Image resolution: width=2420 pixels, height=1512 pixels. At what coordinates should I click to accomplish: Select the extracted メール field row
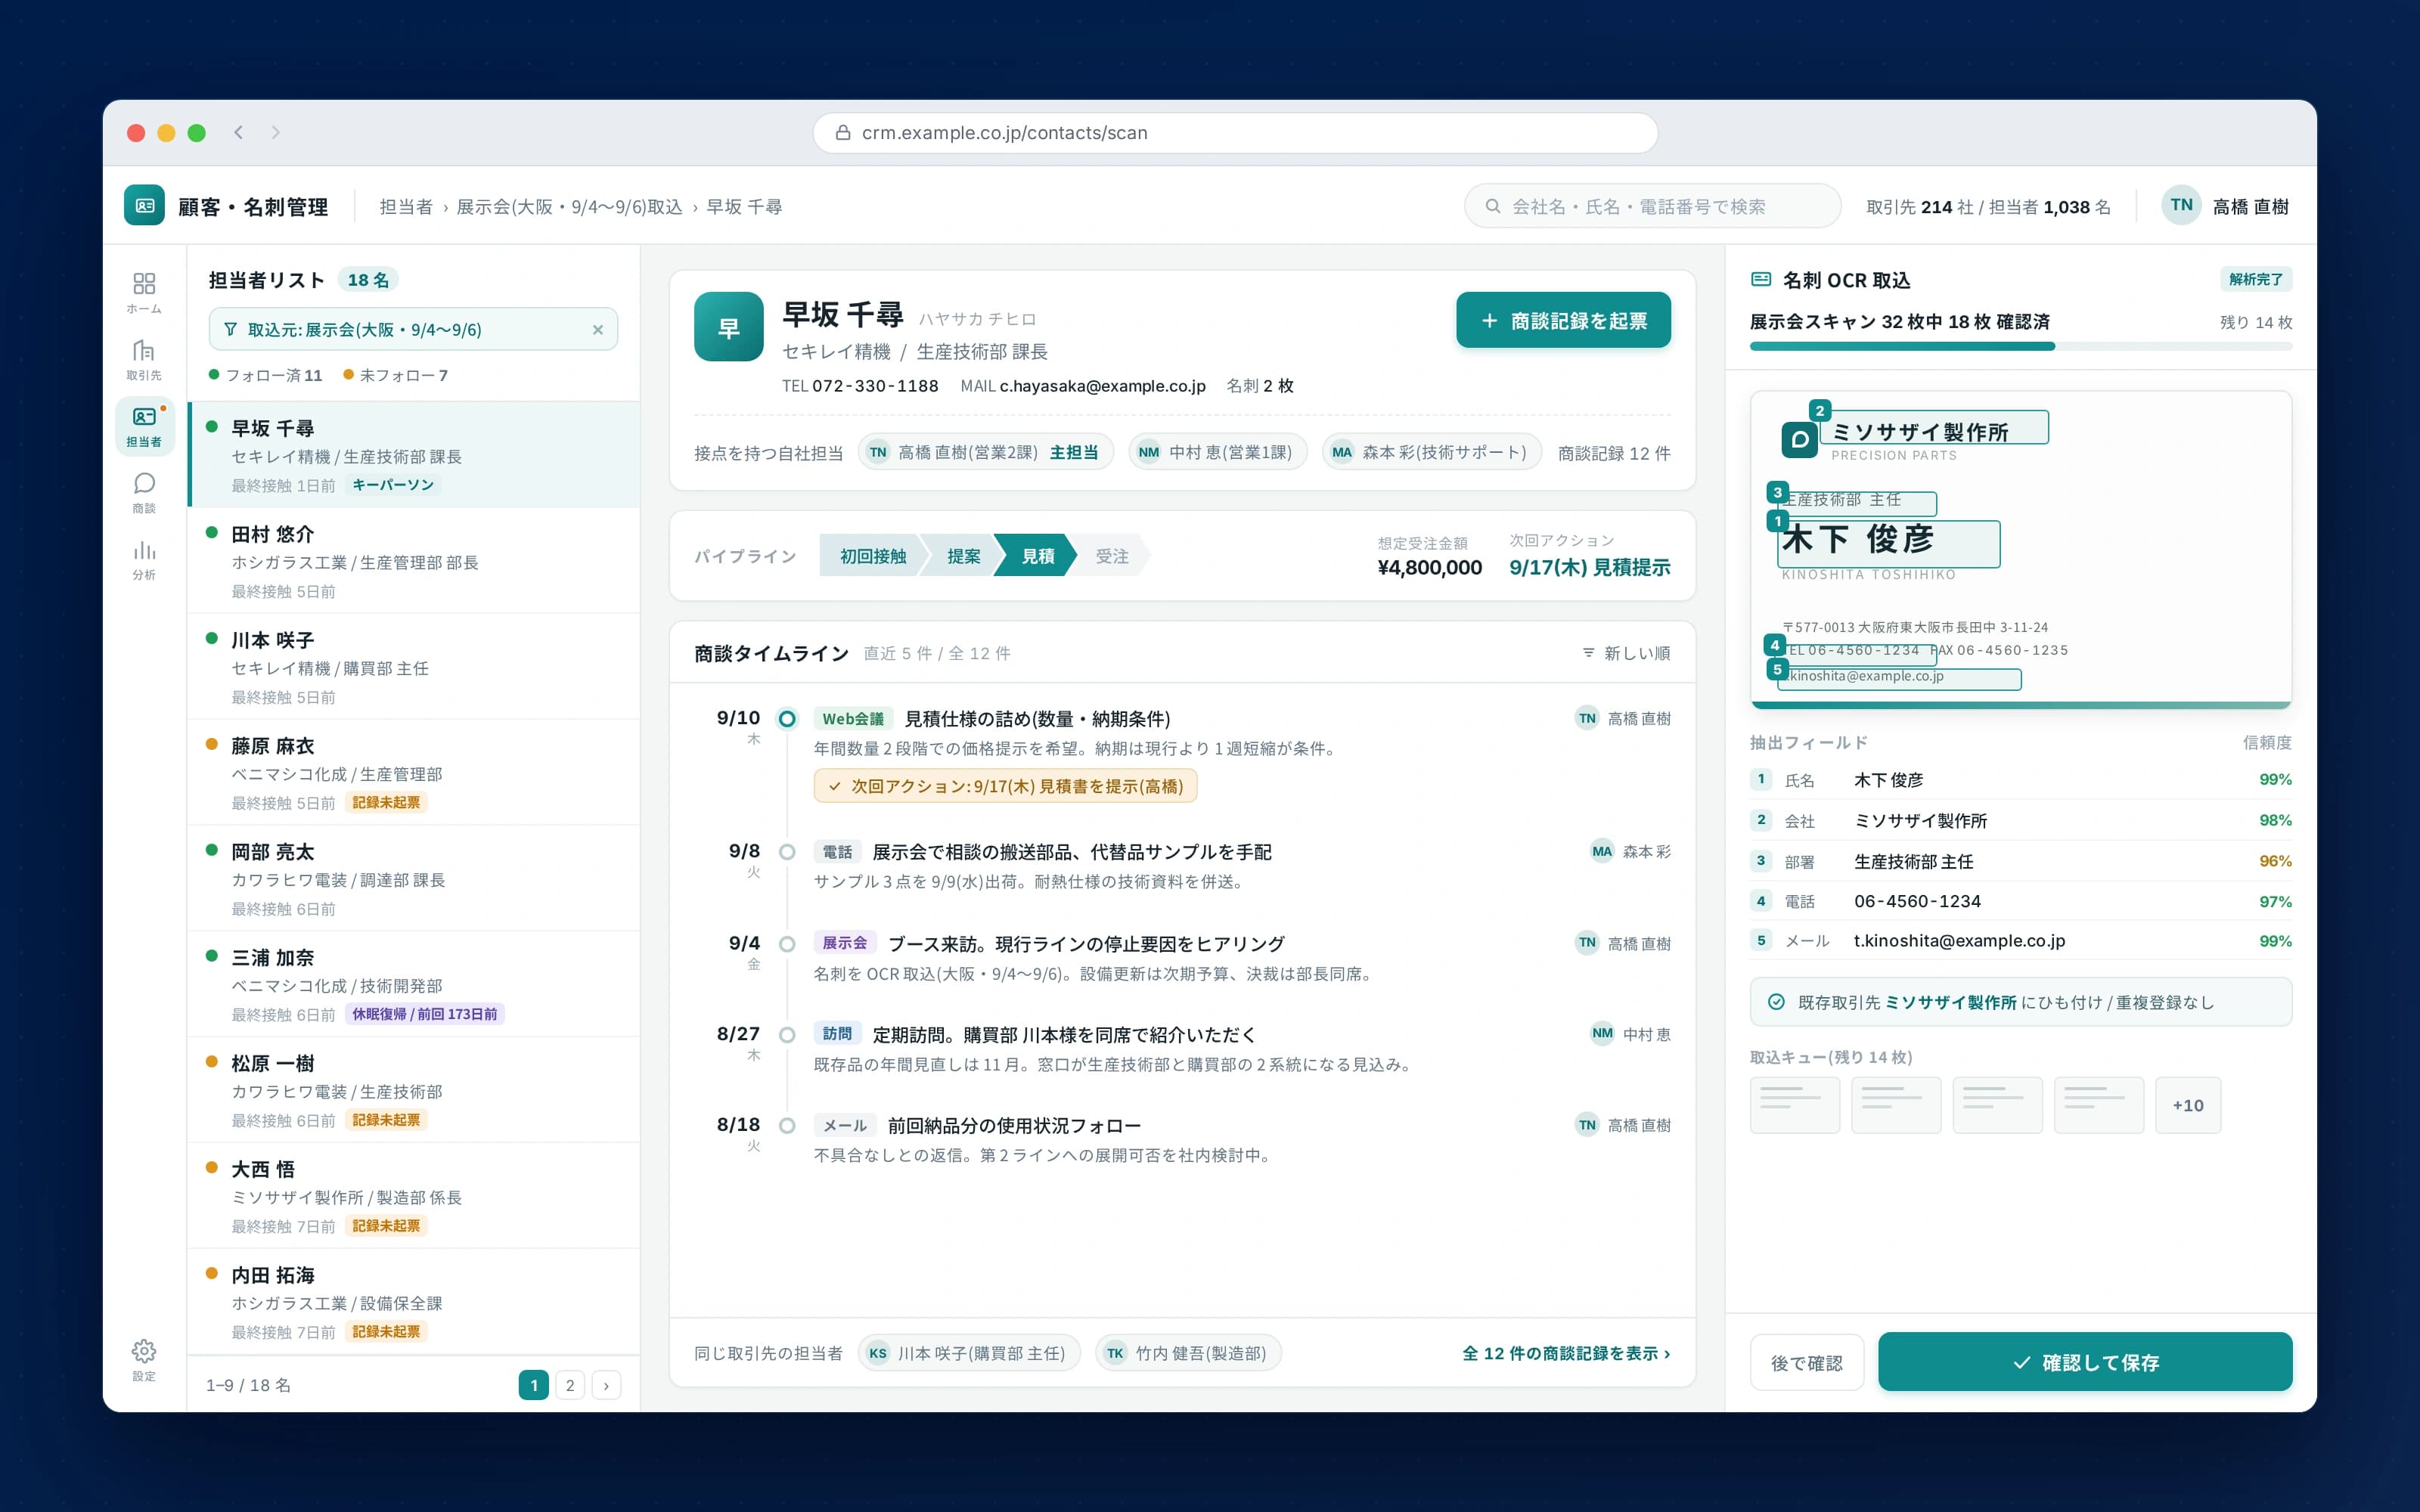(x=2020, y=941)
